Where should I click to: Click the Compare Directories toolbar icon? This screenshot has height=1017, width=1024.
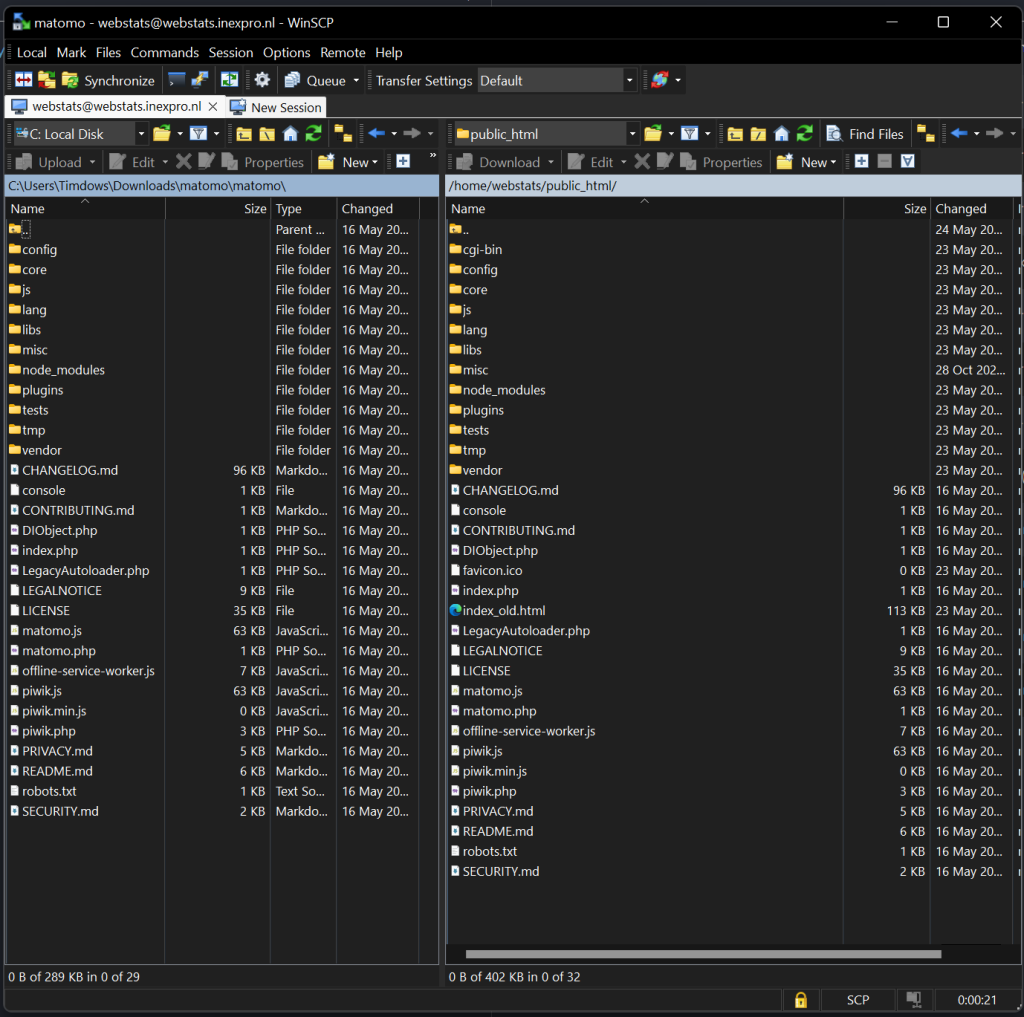point(24,80)
